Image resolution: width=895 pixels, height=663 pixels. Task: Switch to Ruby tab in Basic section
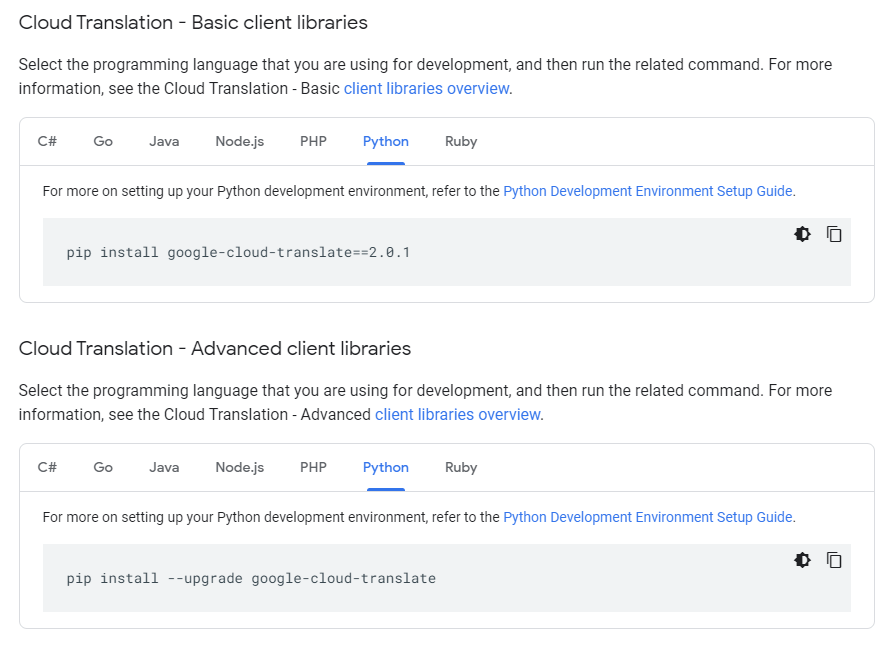[461, 141]
